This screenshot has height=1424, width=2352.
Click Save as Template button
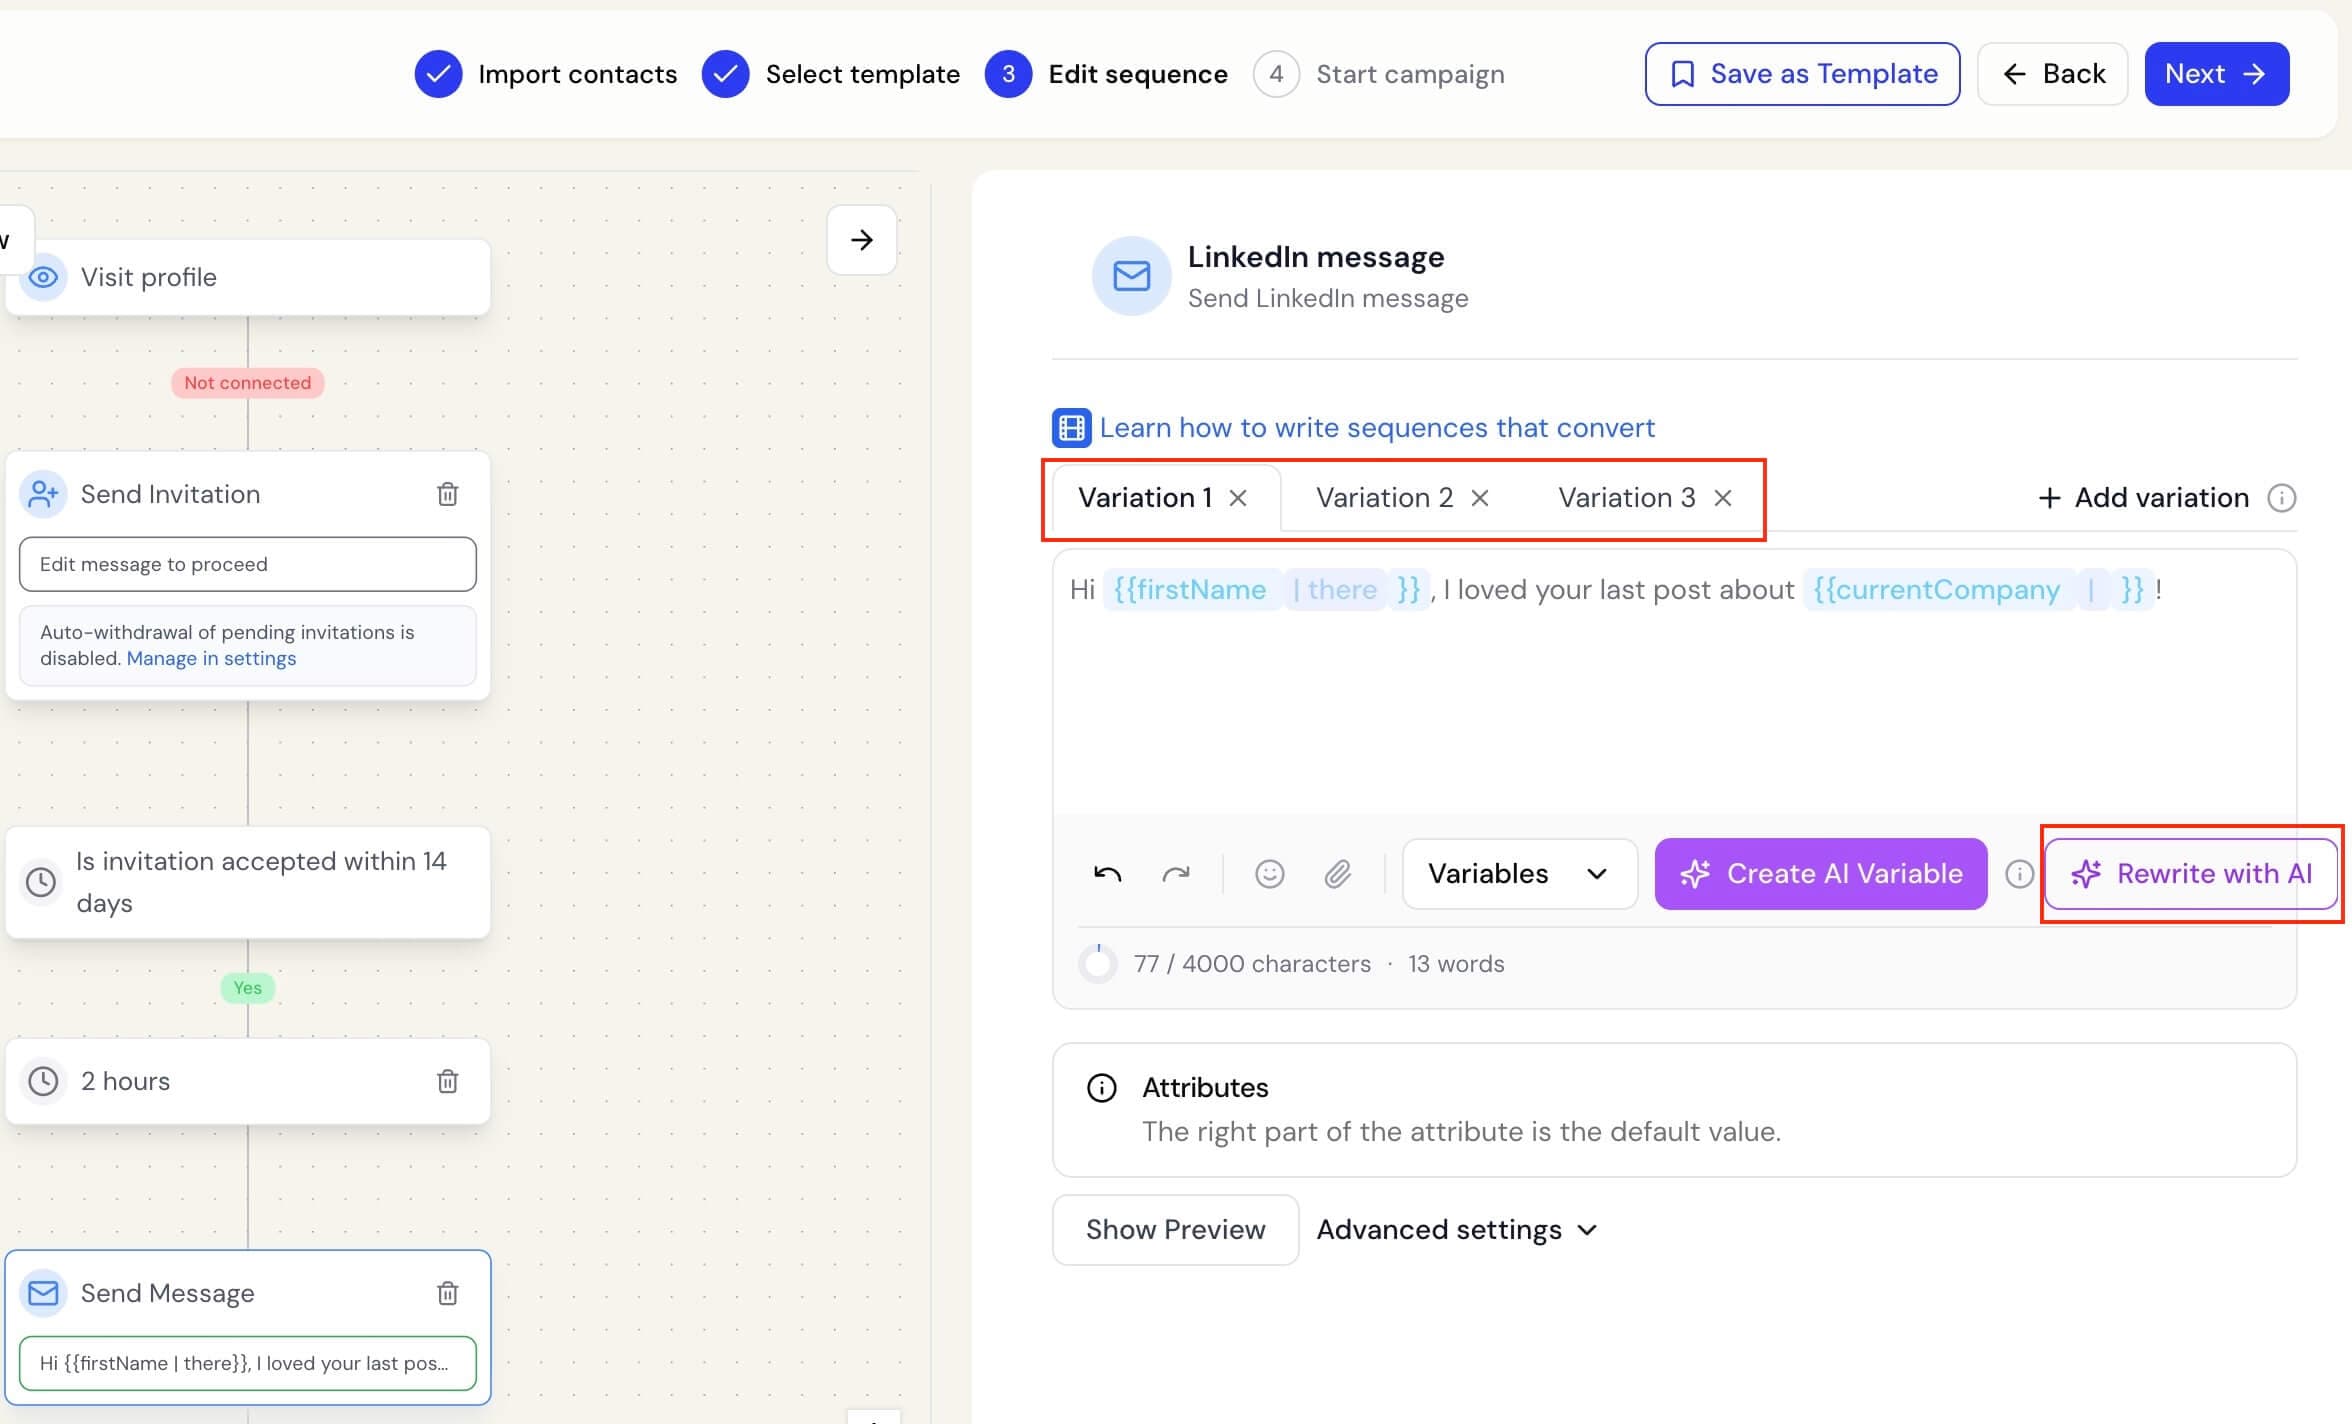[1802, 74]
